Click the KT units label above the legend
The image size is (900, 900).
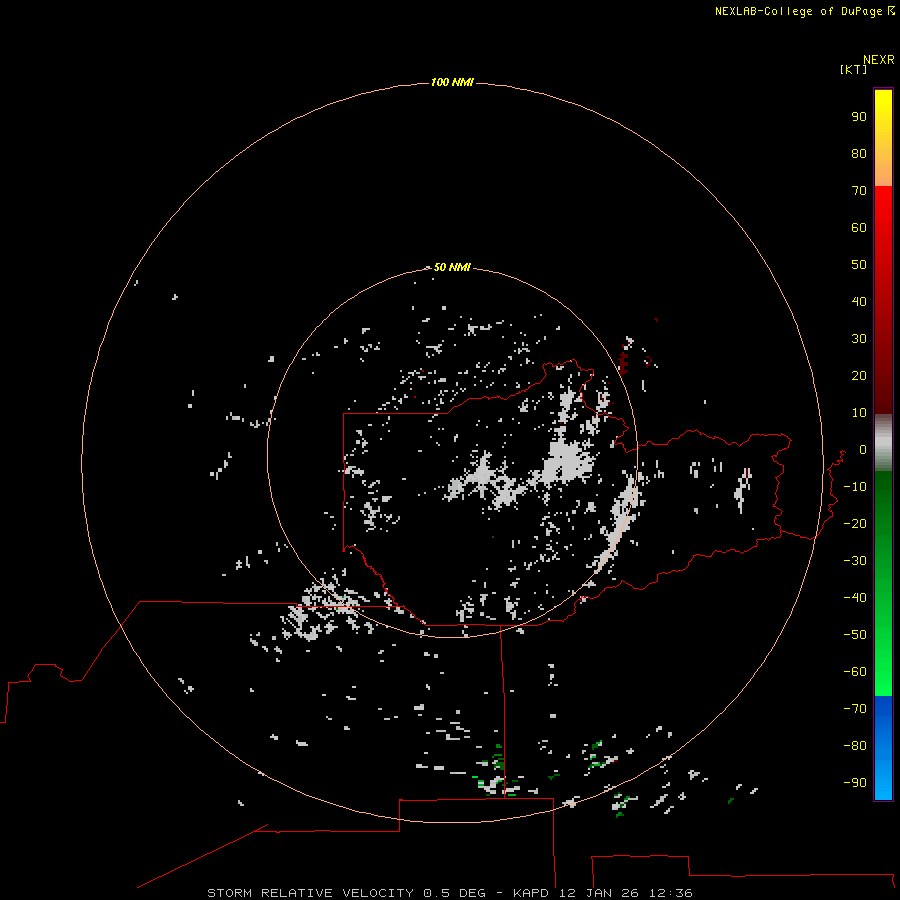pyautogui.click(x=853, y=69)
